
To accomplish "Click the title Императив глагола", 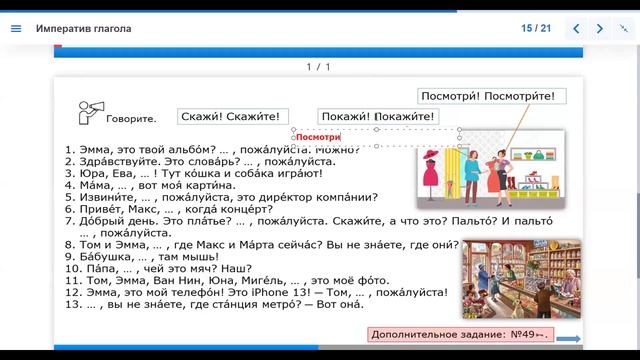I will [84, 29].
